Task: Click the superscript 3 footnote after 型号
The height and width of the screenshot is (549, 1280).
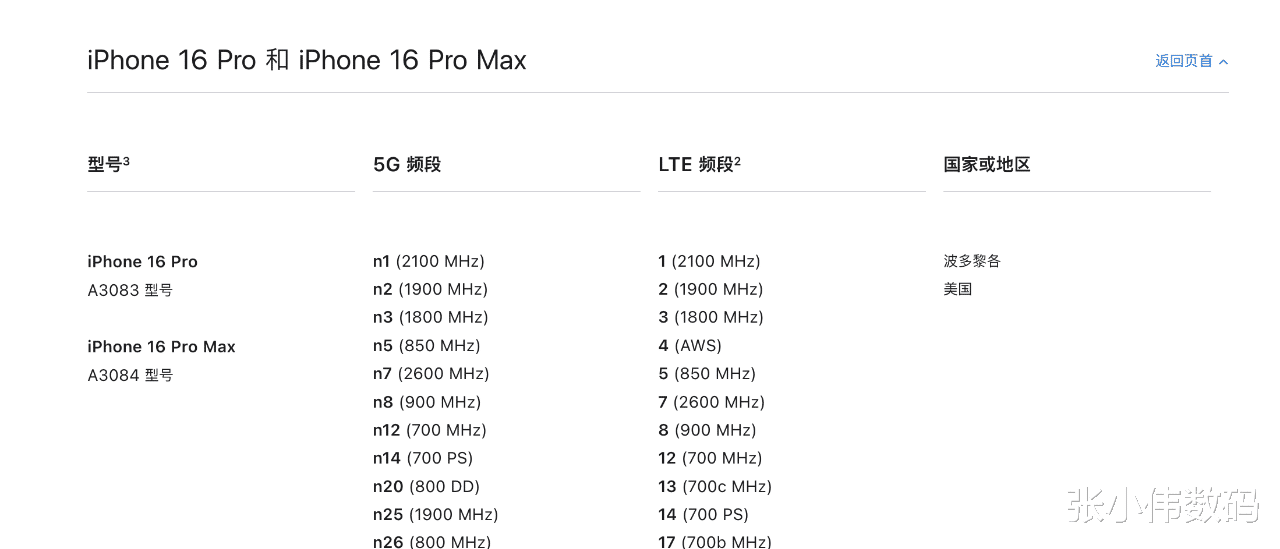Action: pos(127,160)
